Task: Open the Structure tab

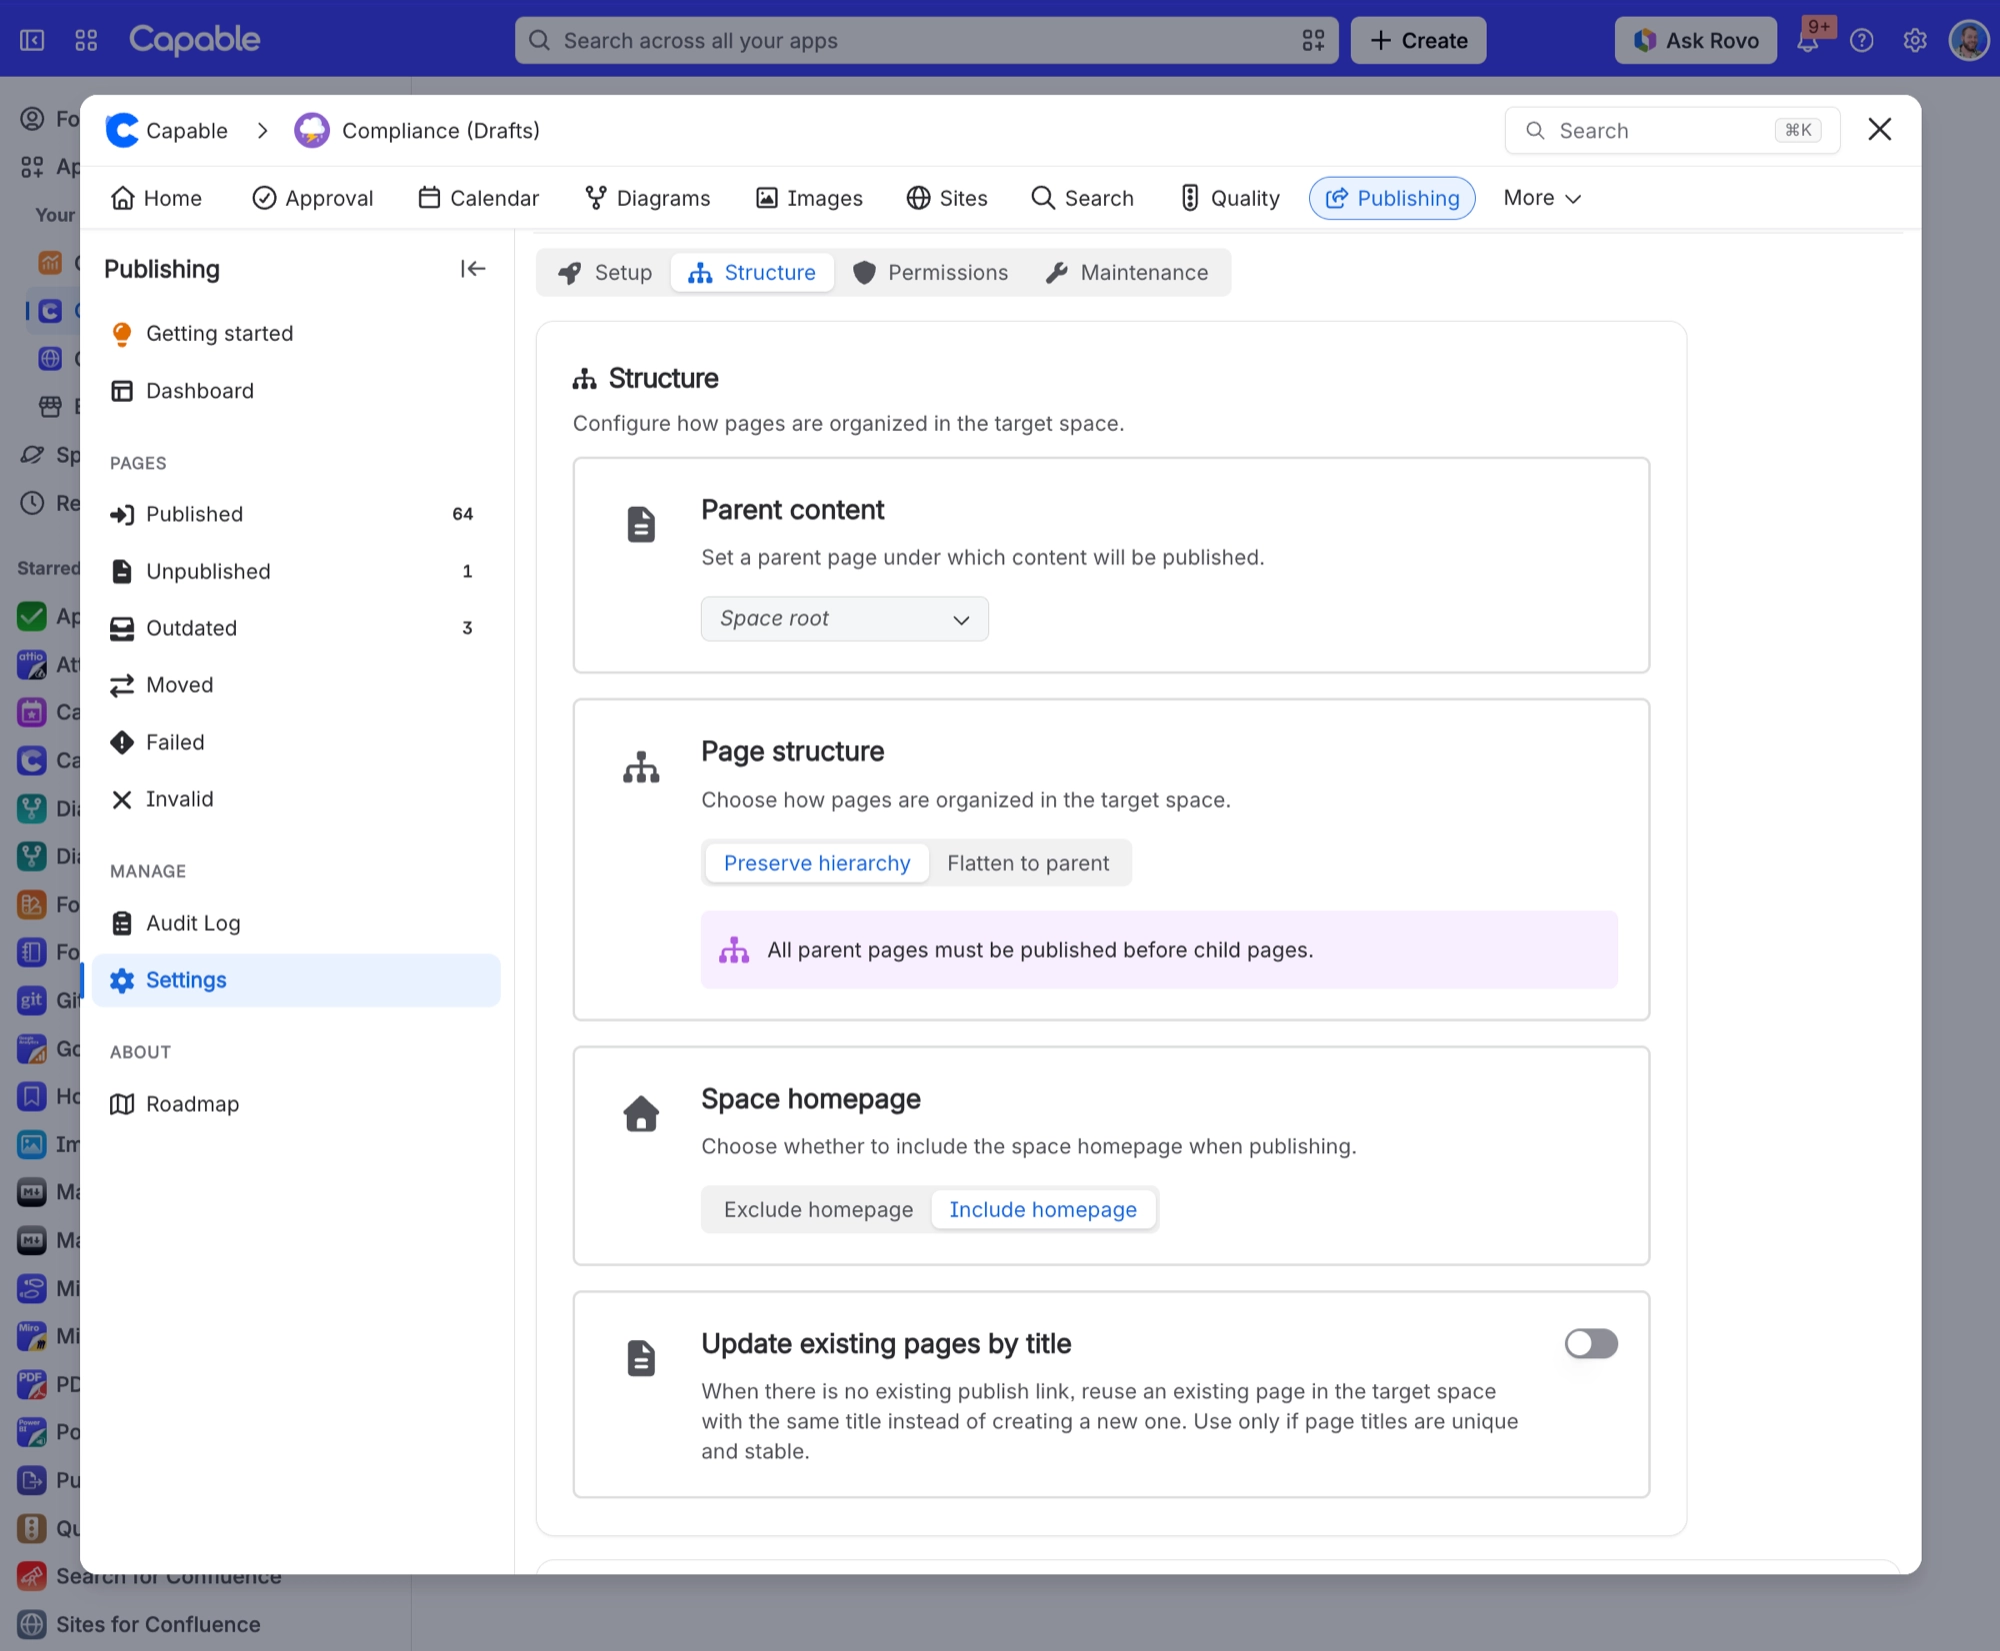Action: pyautogui.click(x=752, y=273)
